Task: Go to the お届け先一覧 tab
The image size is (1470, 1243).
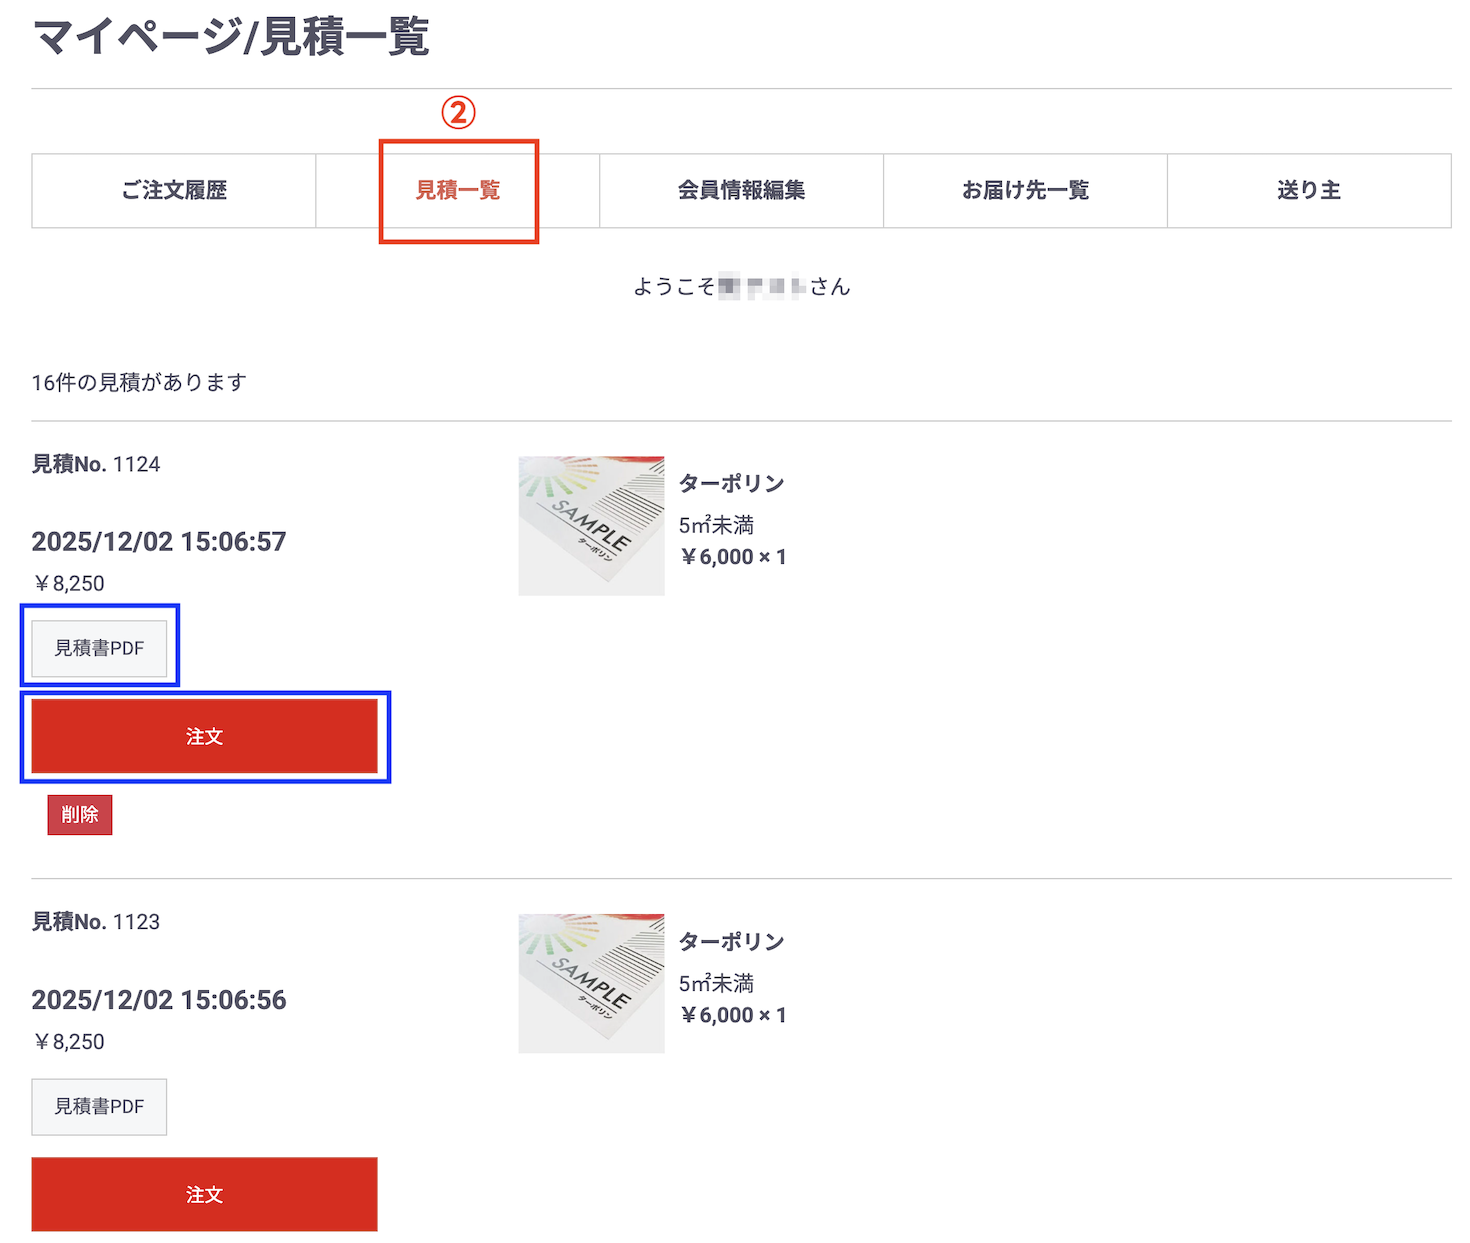Action: 1025,190
